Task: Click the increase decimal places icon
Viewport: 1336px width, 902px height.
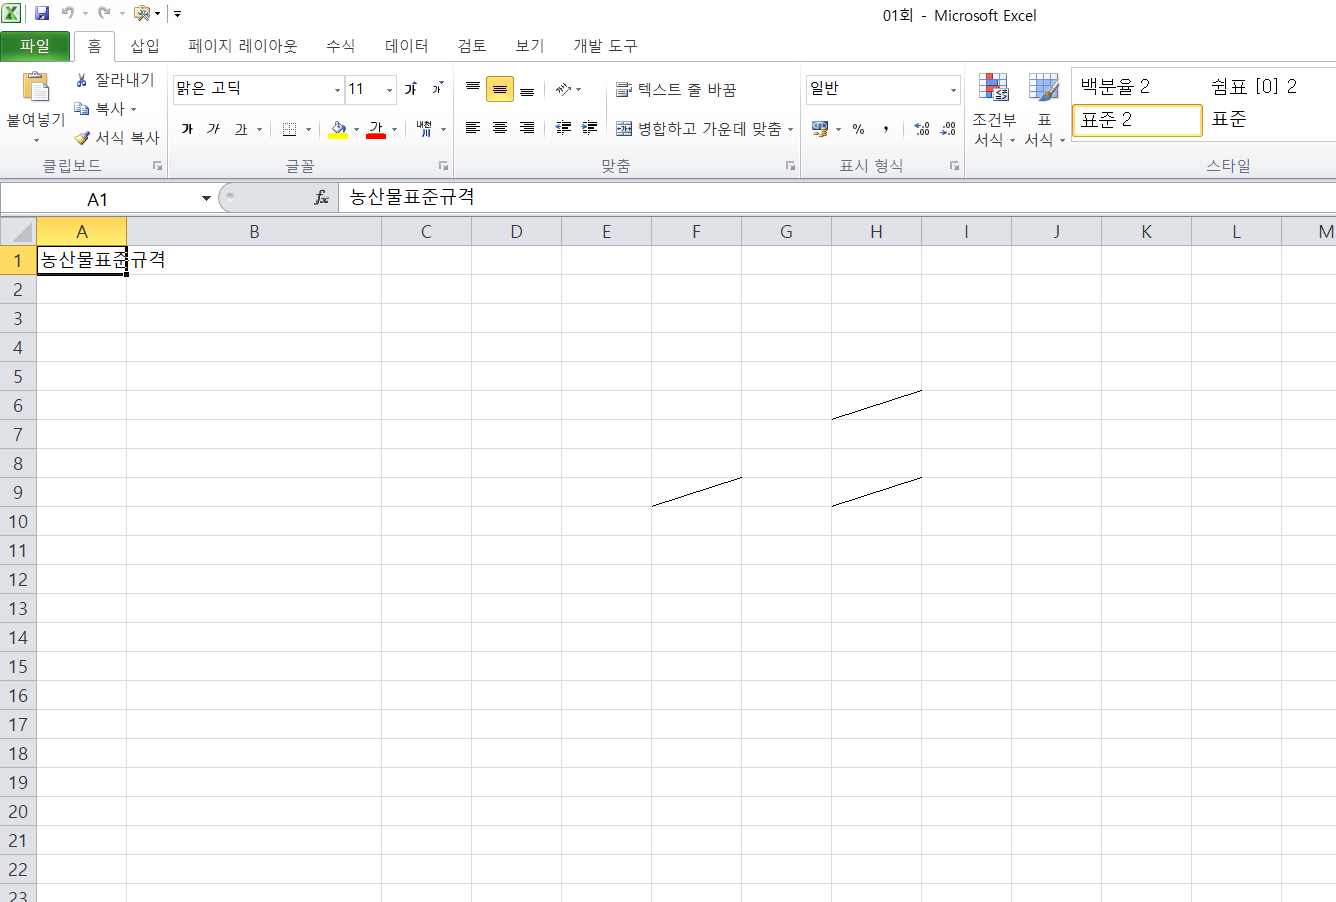Action: tap(922, 129)
